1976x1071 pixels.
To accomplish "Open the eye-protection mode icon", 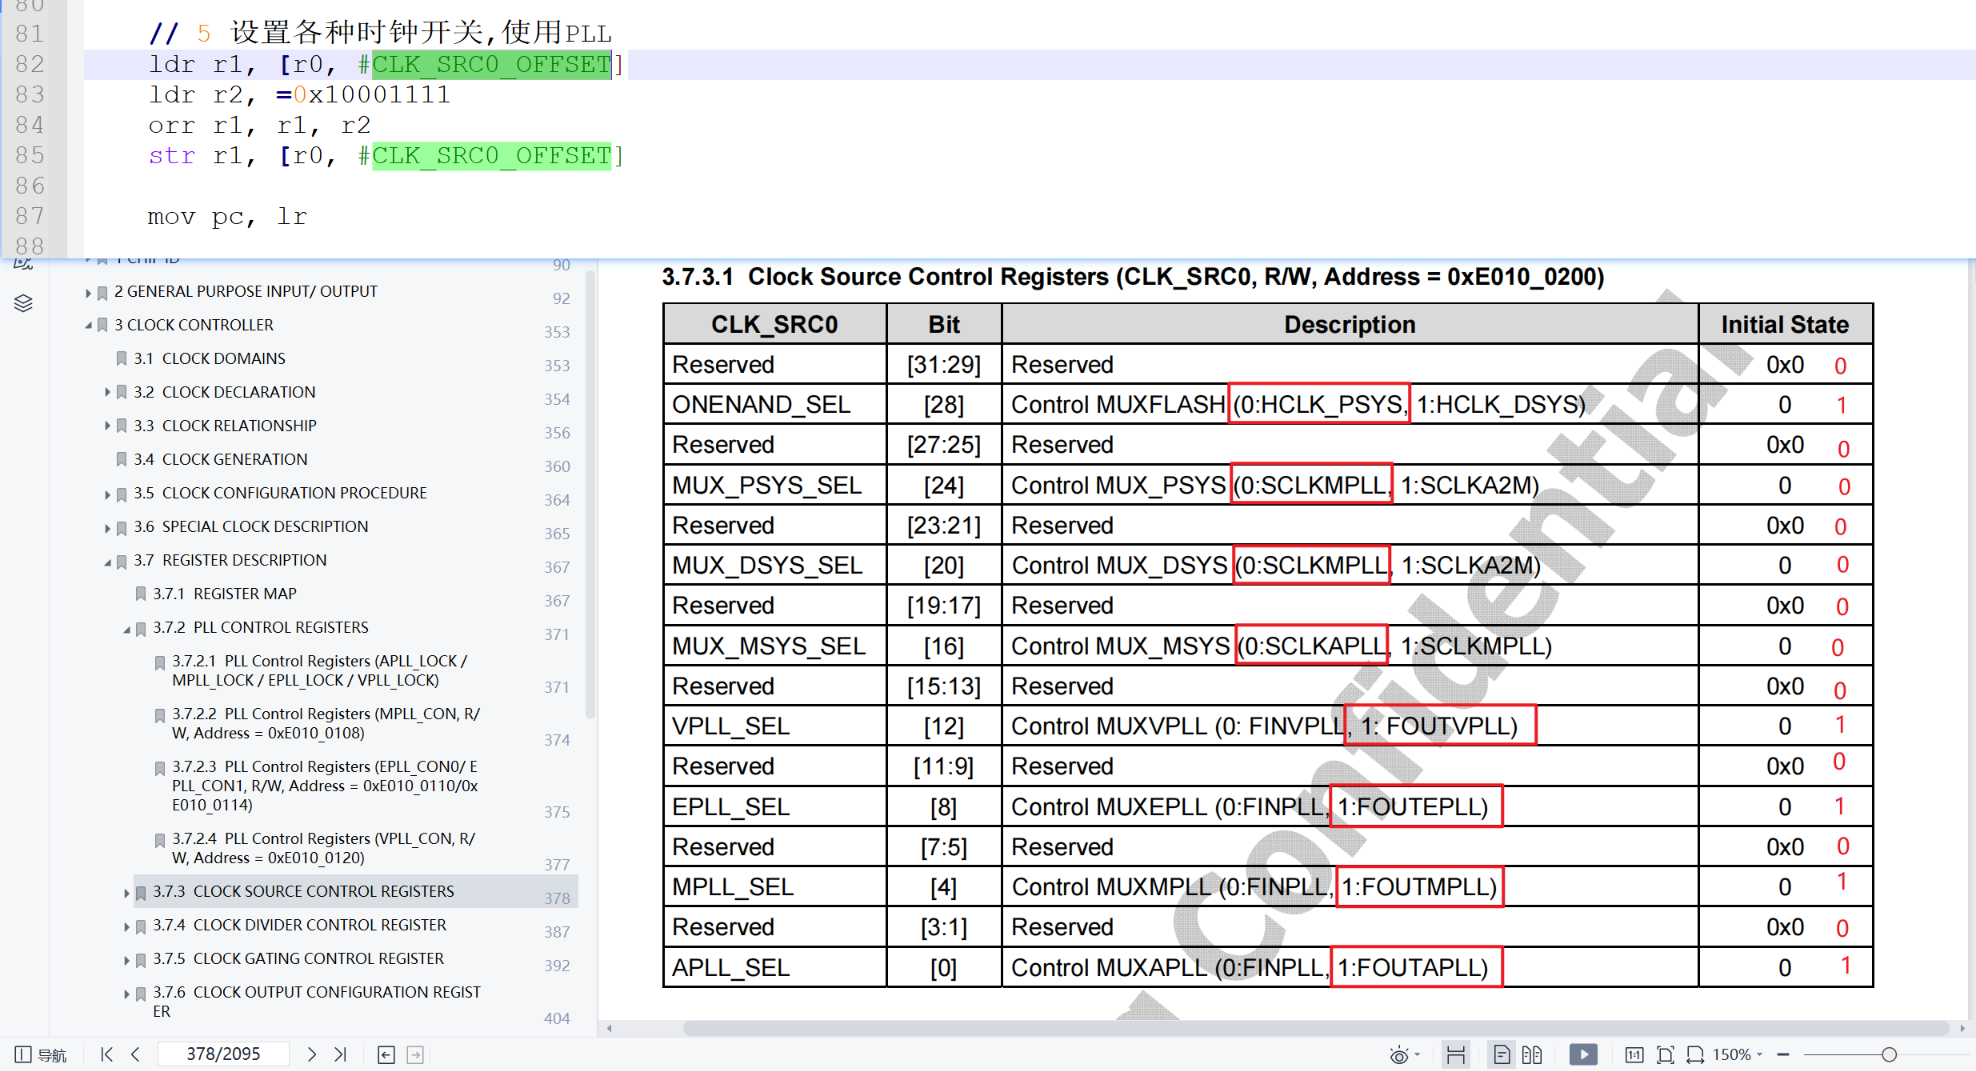I will (x=1399, y=1055).
